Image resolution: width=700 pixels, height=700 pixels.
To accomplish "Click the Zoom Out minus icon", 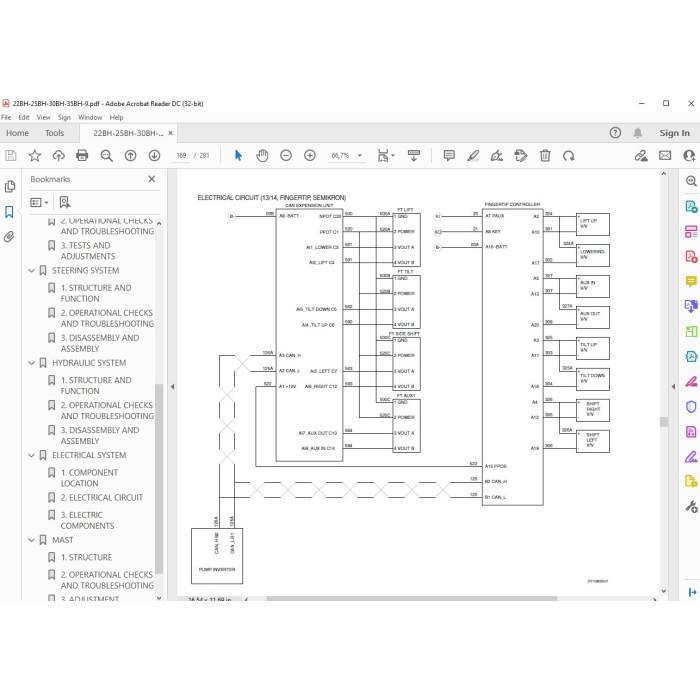I will (x=286, y=155).
